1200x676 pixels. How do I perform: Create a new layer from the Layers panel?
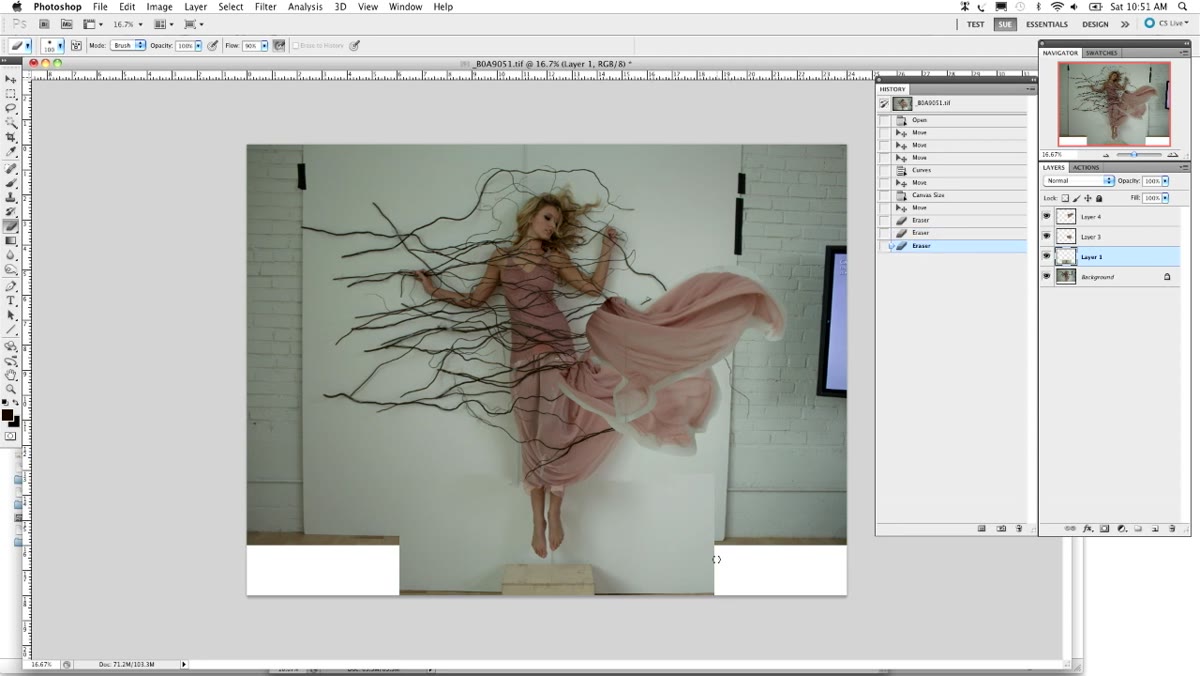tap(1155, 528)
